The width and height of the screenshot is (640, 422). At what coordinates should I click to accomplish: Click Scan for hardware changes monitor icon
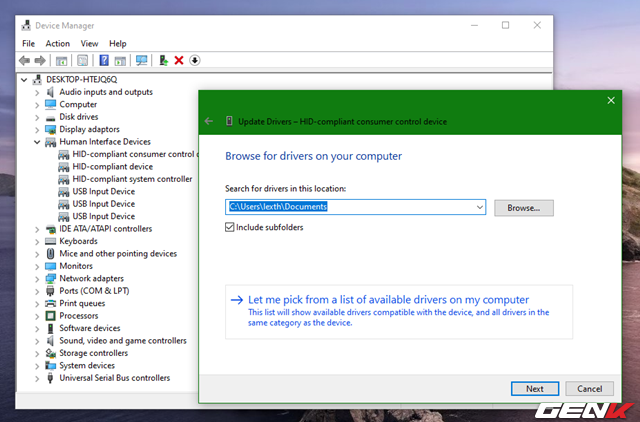142,61
